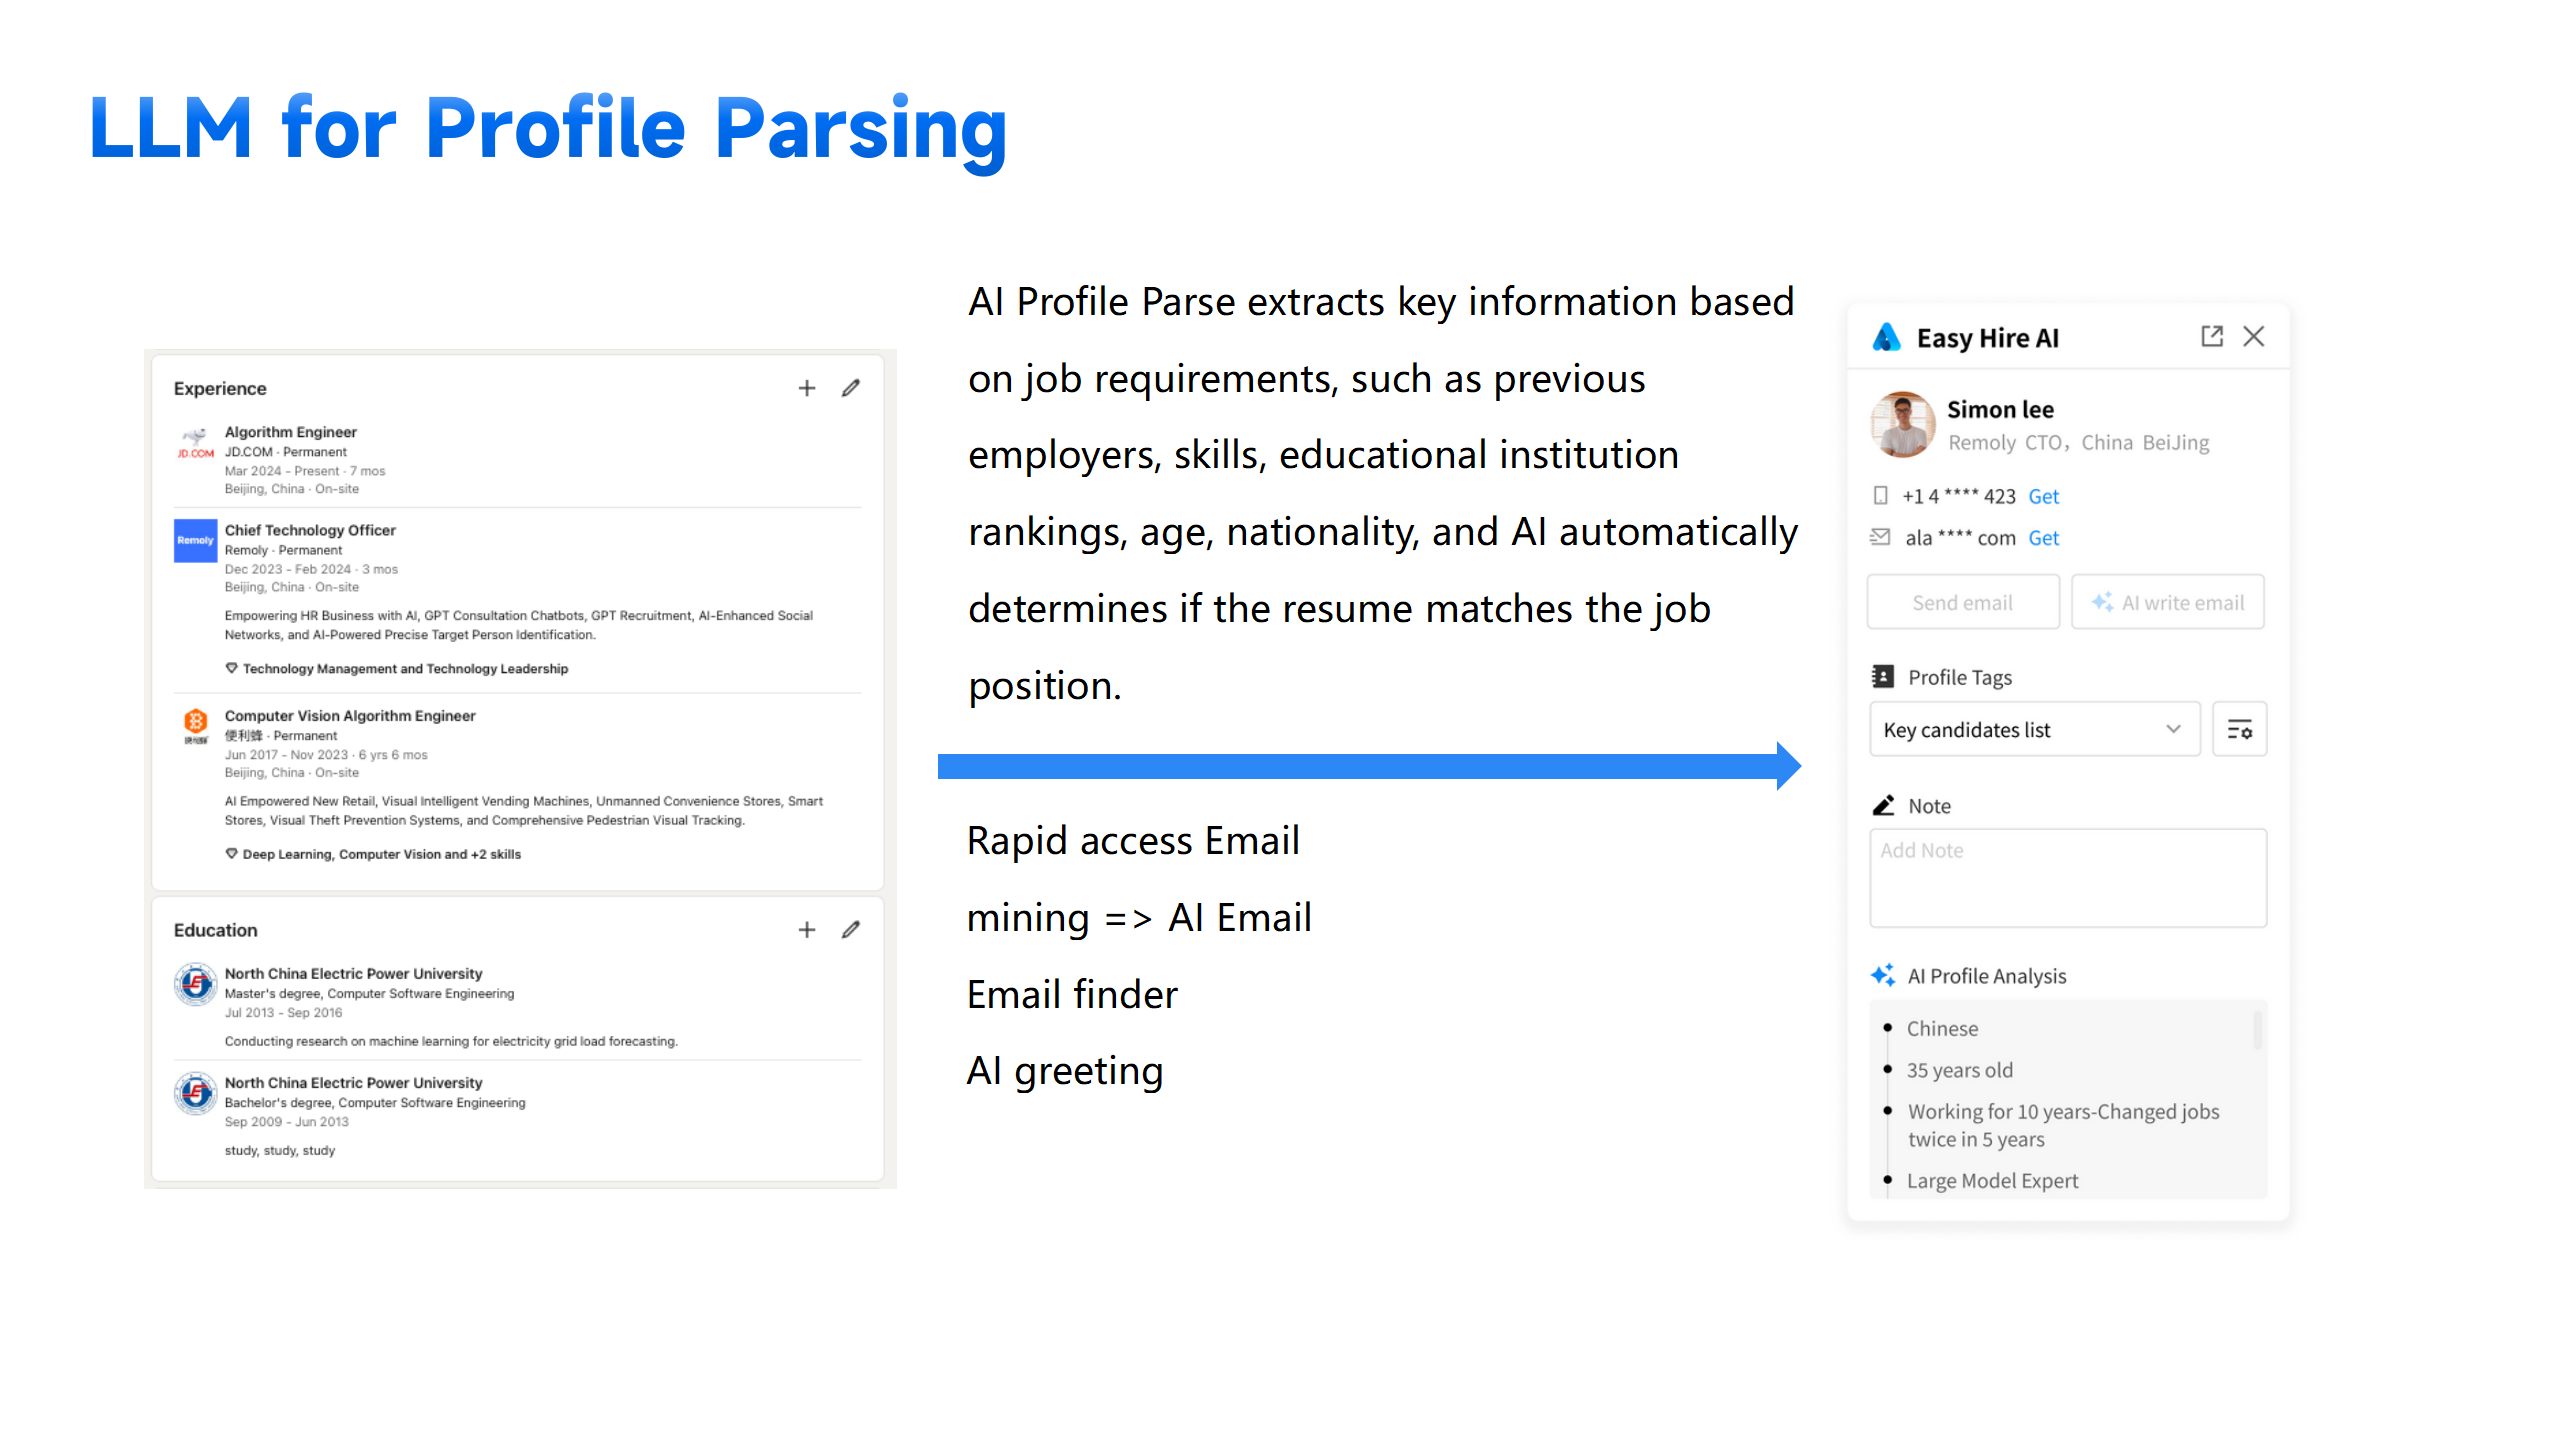The height and width of the screenshot is (1440, 2560).
Task: Click the pencil edit icon in Experience
Action: click(x=850, y=388)
